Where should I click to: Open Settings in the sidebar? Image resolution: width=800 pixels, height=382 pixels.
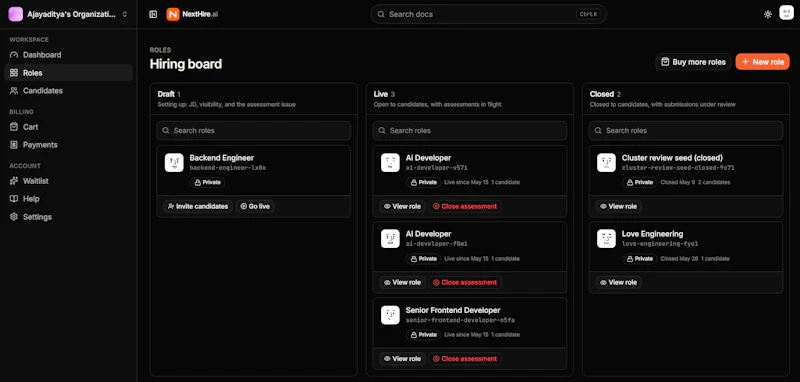(x=68, y=217)
